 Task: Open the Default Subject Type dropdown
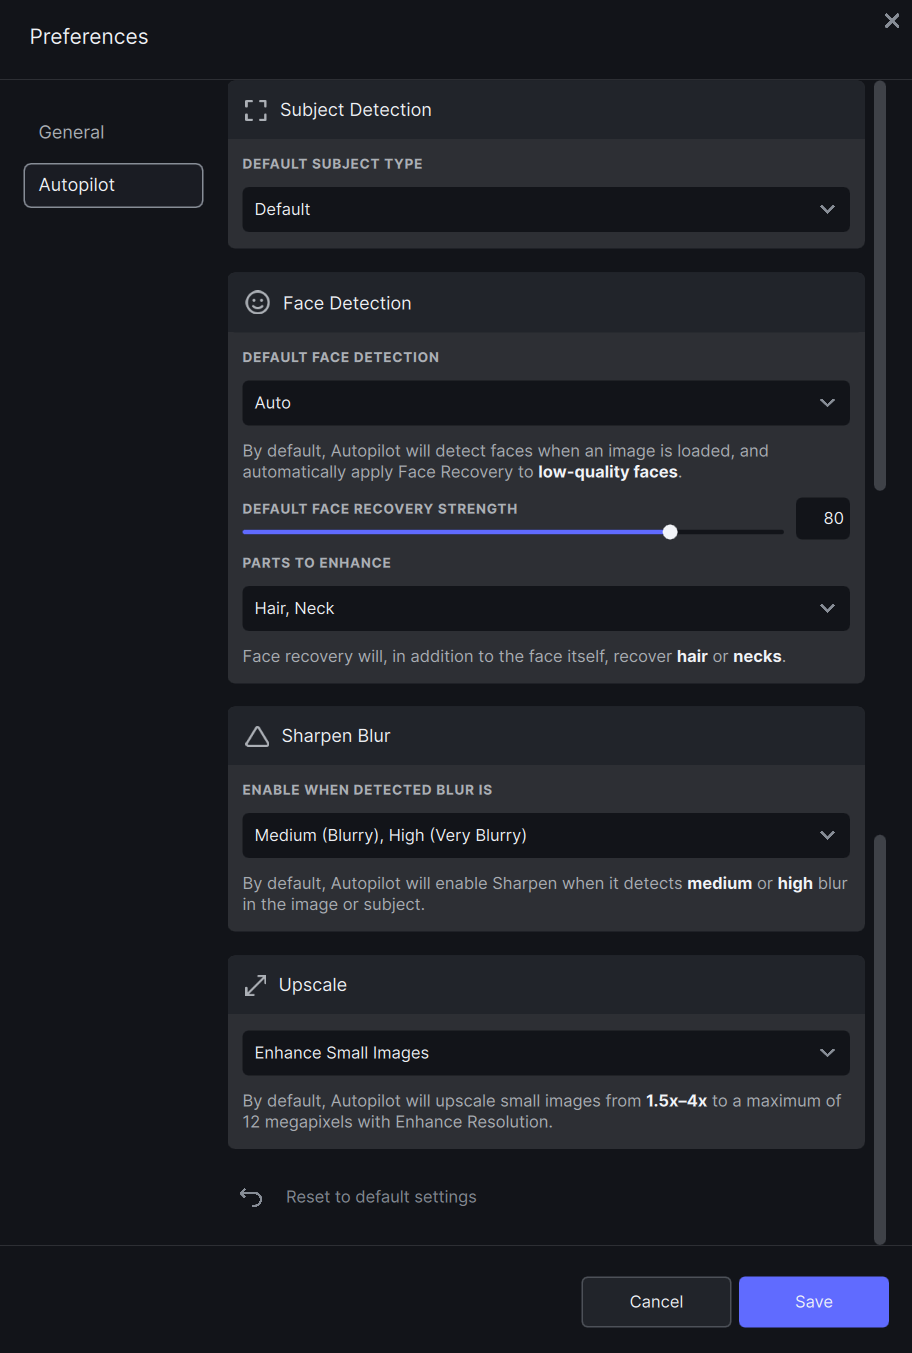tap(546, 210)
